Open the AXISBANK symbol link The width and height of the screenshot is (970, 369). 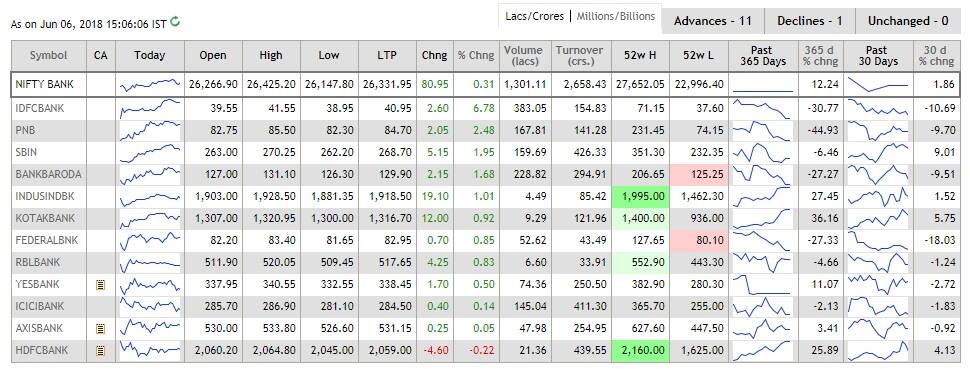point(39,329)
